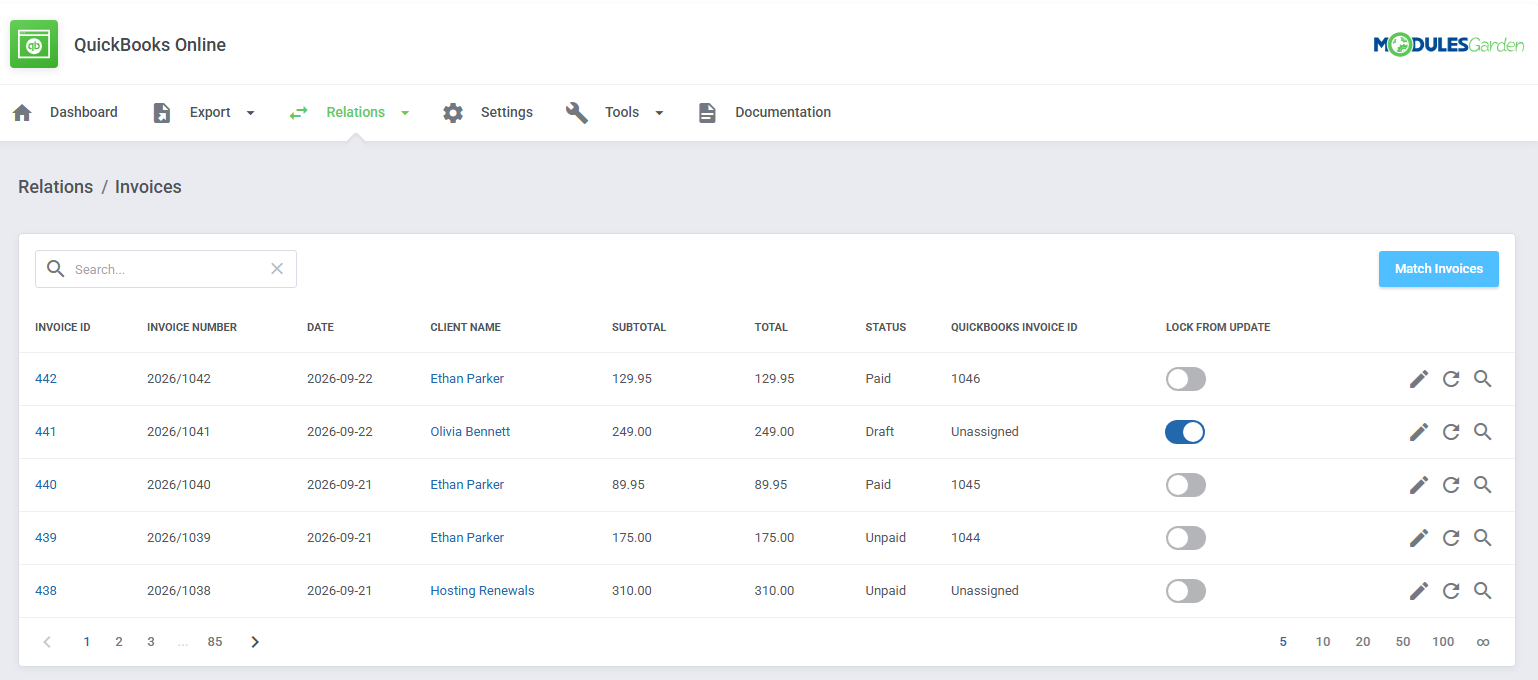Screen dimensions: 1538x680
Task: Open Ethan Parker link in invoice 440 row
Action: (467, 485)
